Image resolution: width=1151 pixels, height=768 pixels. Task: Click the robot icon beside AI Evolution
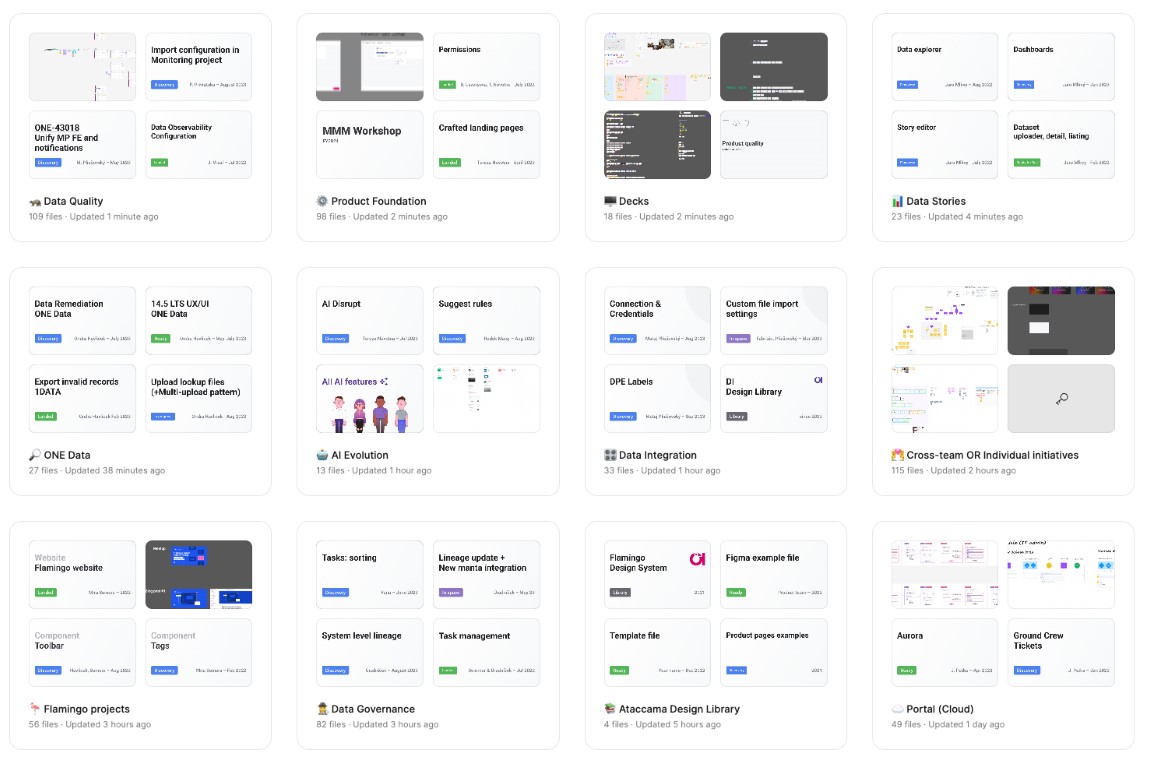pos(322,455)
